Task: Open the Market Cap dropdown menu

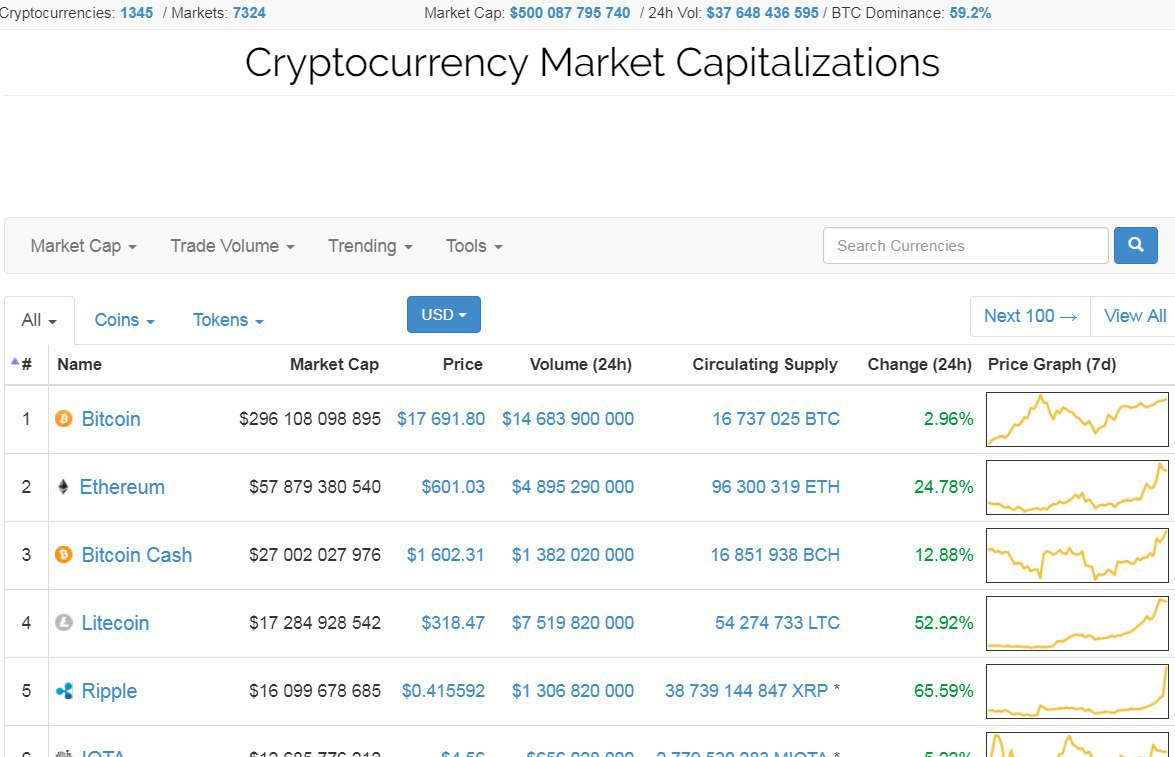Action: click(x=83, y=246)
